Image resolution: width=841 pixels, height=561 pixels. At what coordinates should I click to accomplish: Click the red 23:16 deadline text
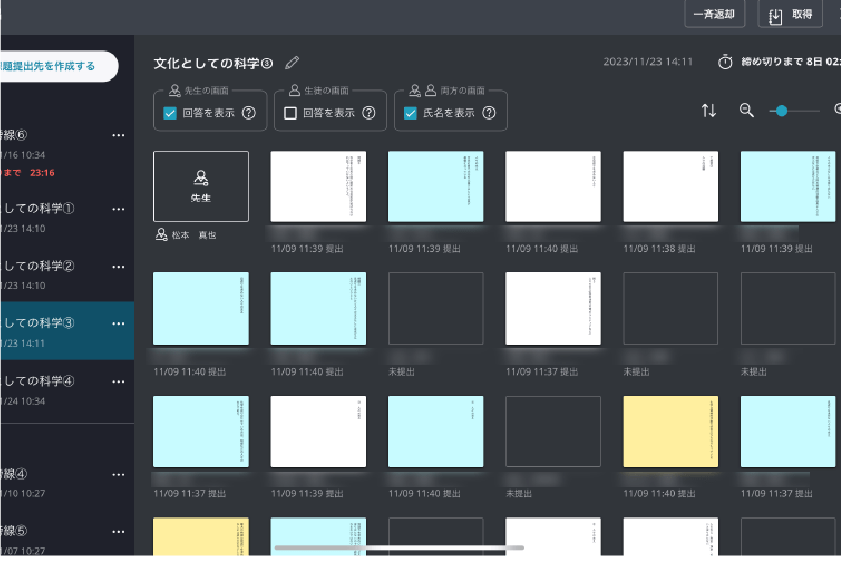point(42,173)
